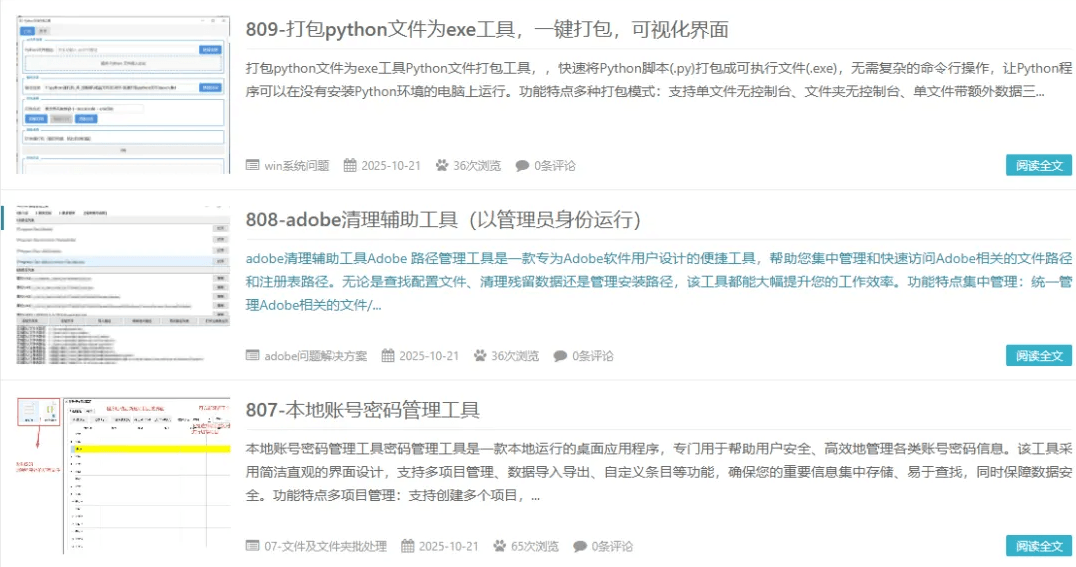Click 0条评论 under the 809 article
This screenshot has height=567, width=1076.
(555, 165)
